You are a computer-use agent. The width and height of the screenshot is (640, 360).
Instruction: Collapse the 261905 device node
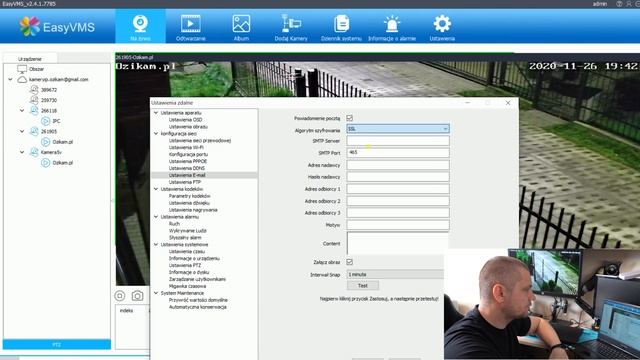click(22, 131)
